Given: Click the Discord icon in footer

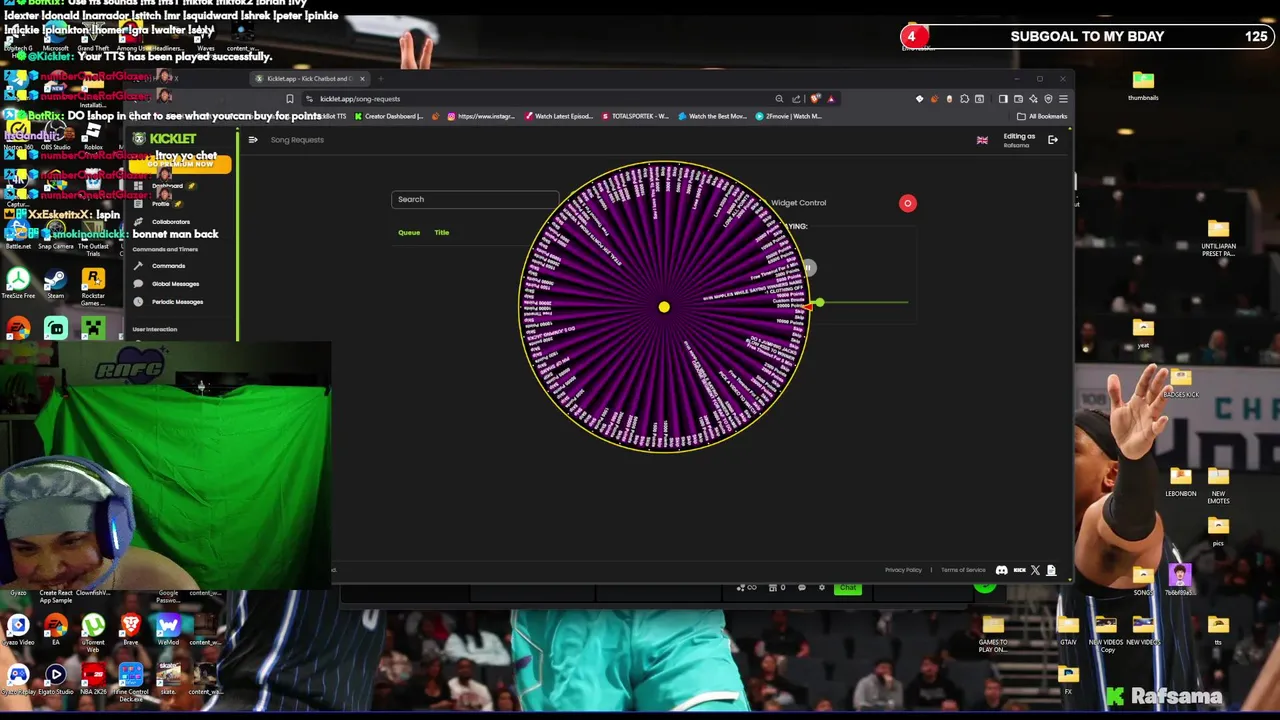Looking at the screenshot, I should (1002, 571).
